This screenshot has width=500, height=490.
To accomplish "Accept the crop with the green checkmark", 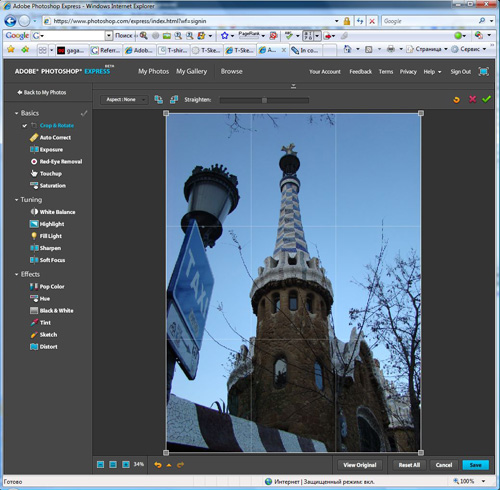I will (486, 99).
